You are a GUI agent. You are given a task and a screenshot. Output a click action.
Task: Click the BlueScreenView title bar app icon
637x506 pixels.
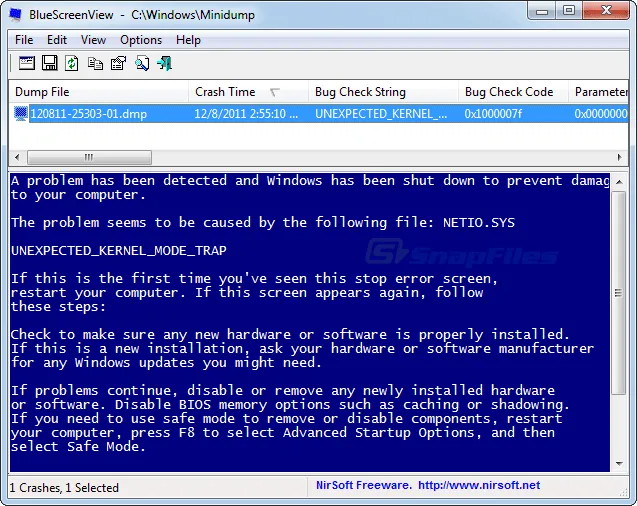coord(15,15)
